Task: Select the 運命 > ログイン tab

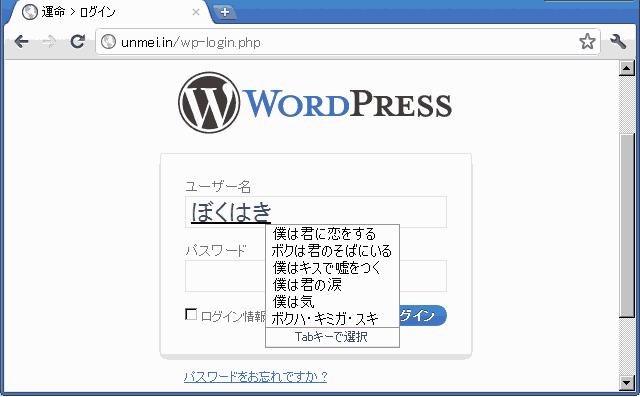Action: 109,12
